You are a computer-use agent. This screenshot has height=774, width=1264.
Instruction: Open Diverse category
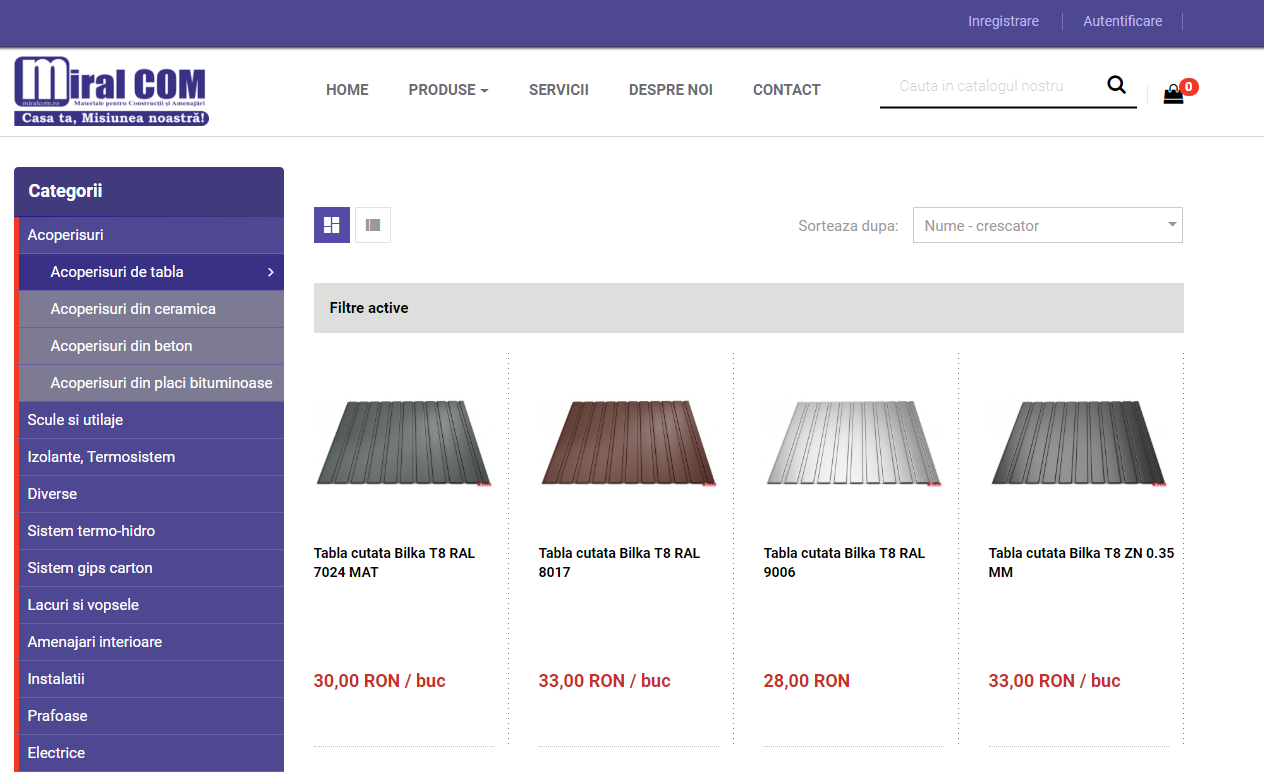tap(151, 494)
